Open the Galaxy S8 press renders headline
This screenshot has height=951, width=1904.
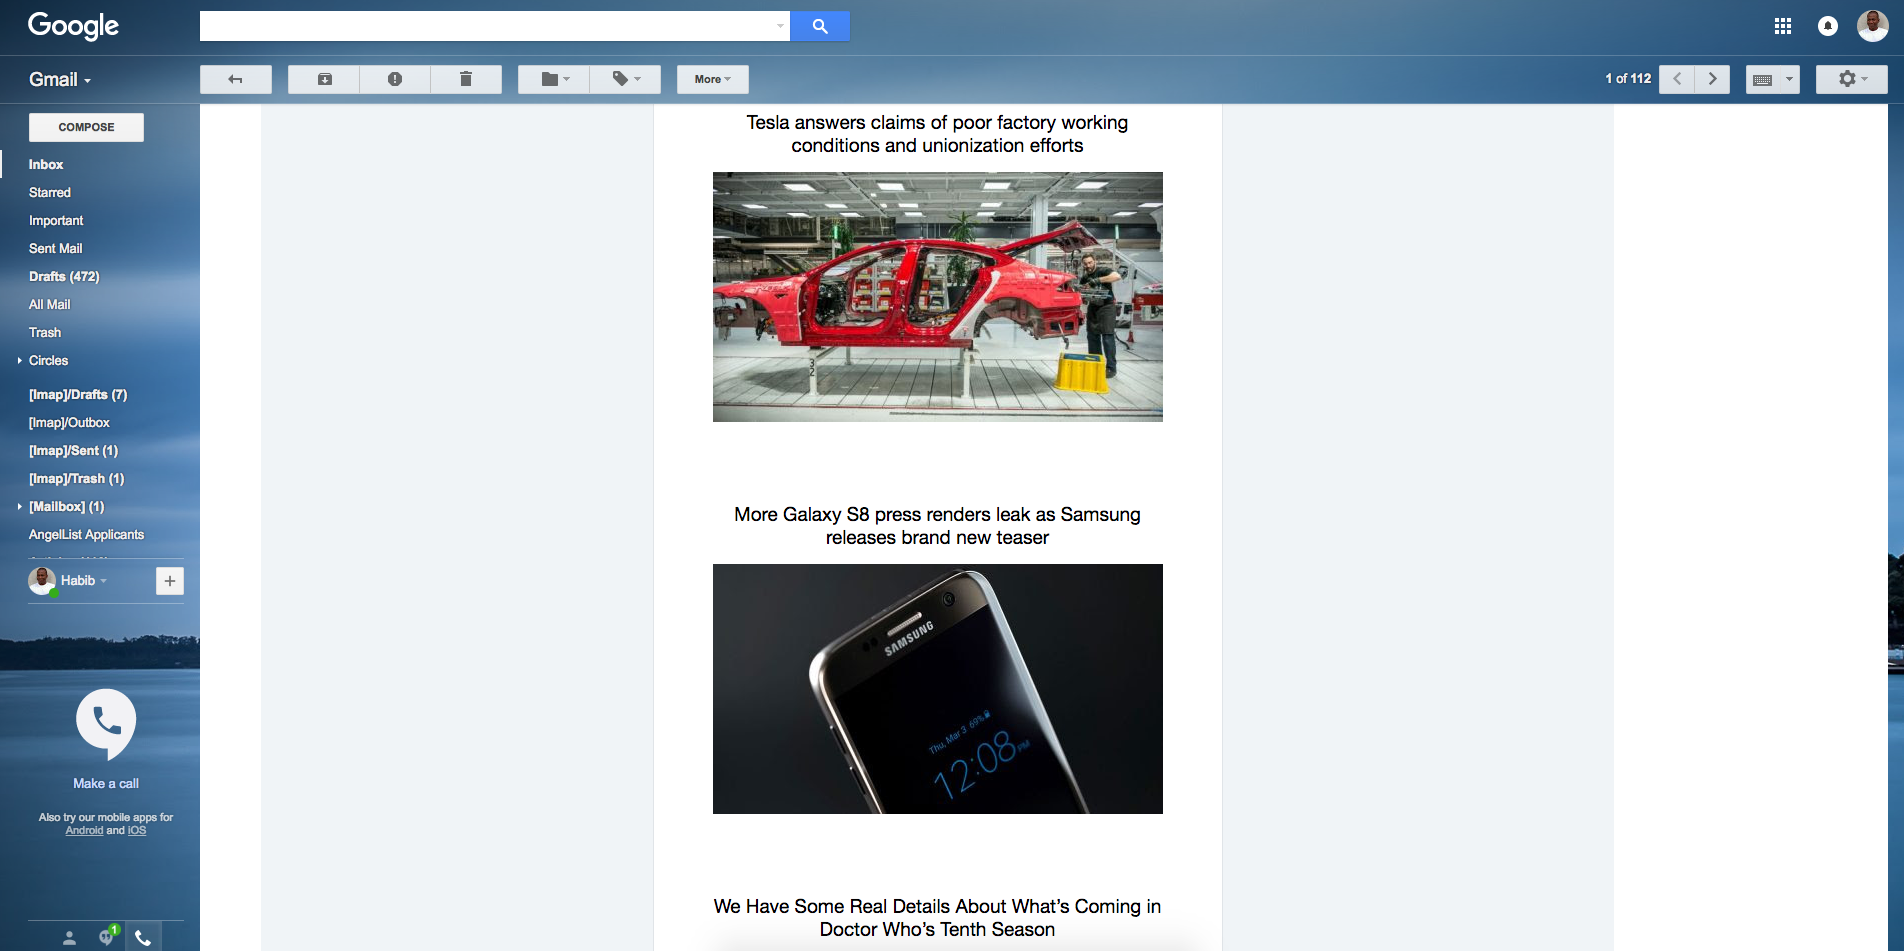click(937, 526)
